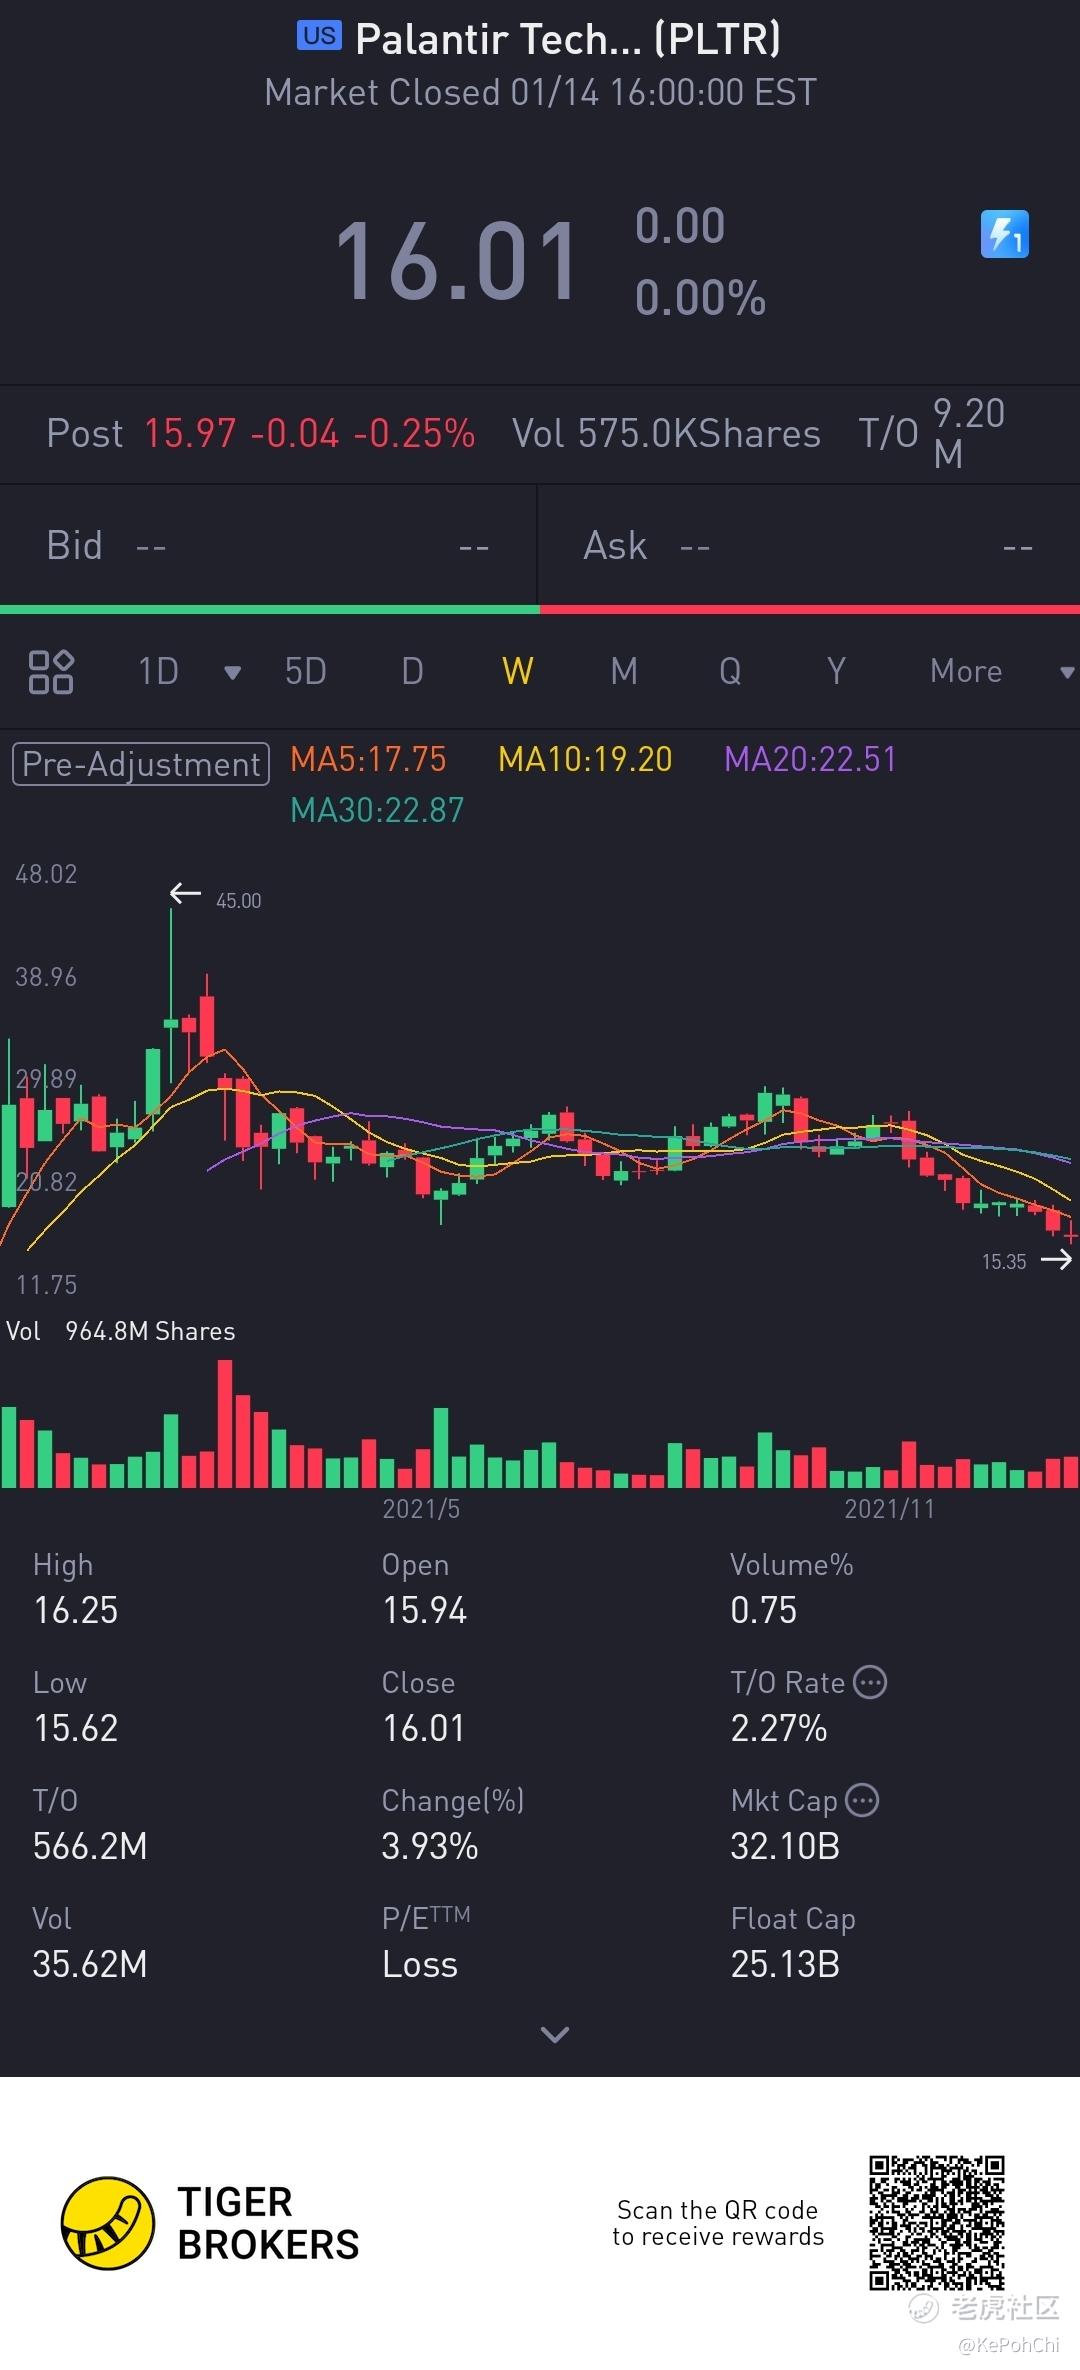Screen dimensions: 1080x2370
Task: Select the W weekly tab
Action: tap(517, 672)
